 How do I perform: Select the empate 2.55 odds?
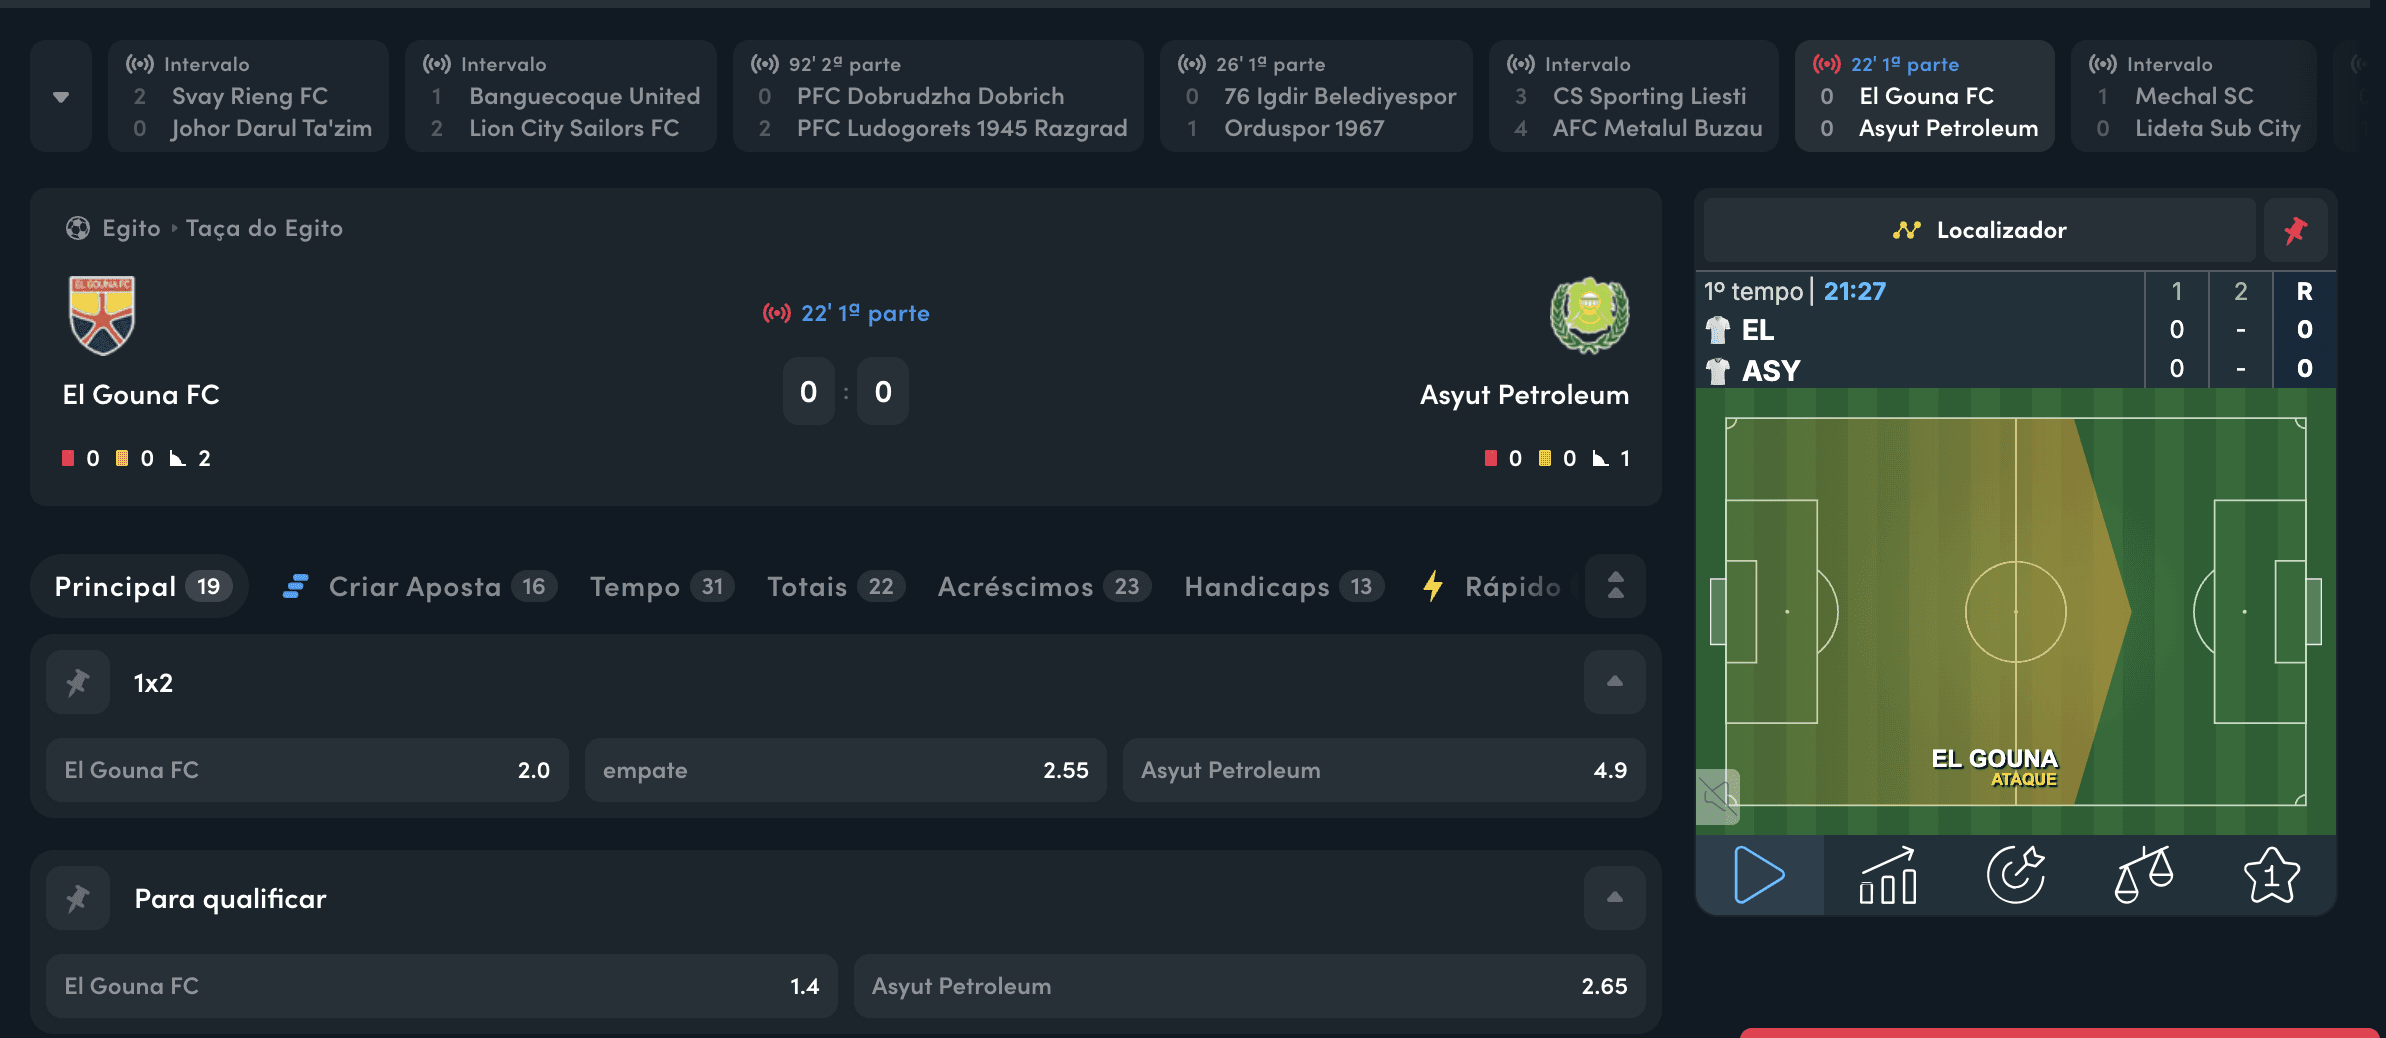click(845, 770)
